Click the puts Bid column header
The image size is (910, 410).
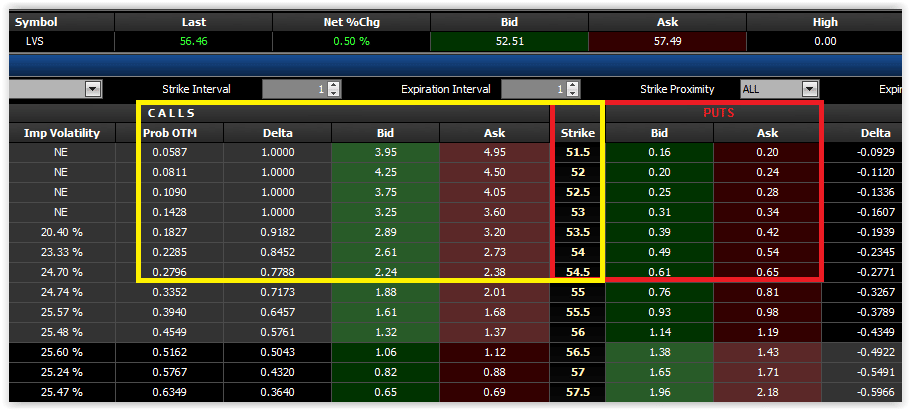coord(659,133)
